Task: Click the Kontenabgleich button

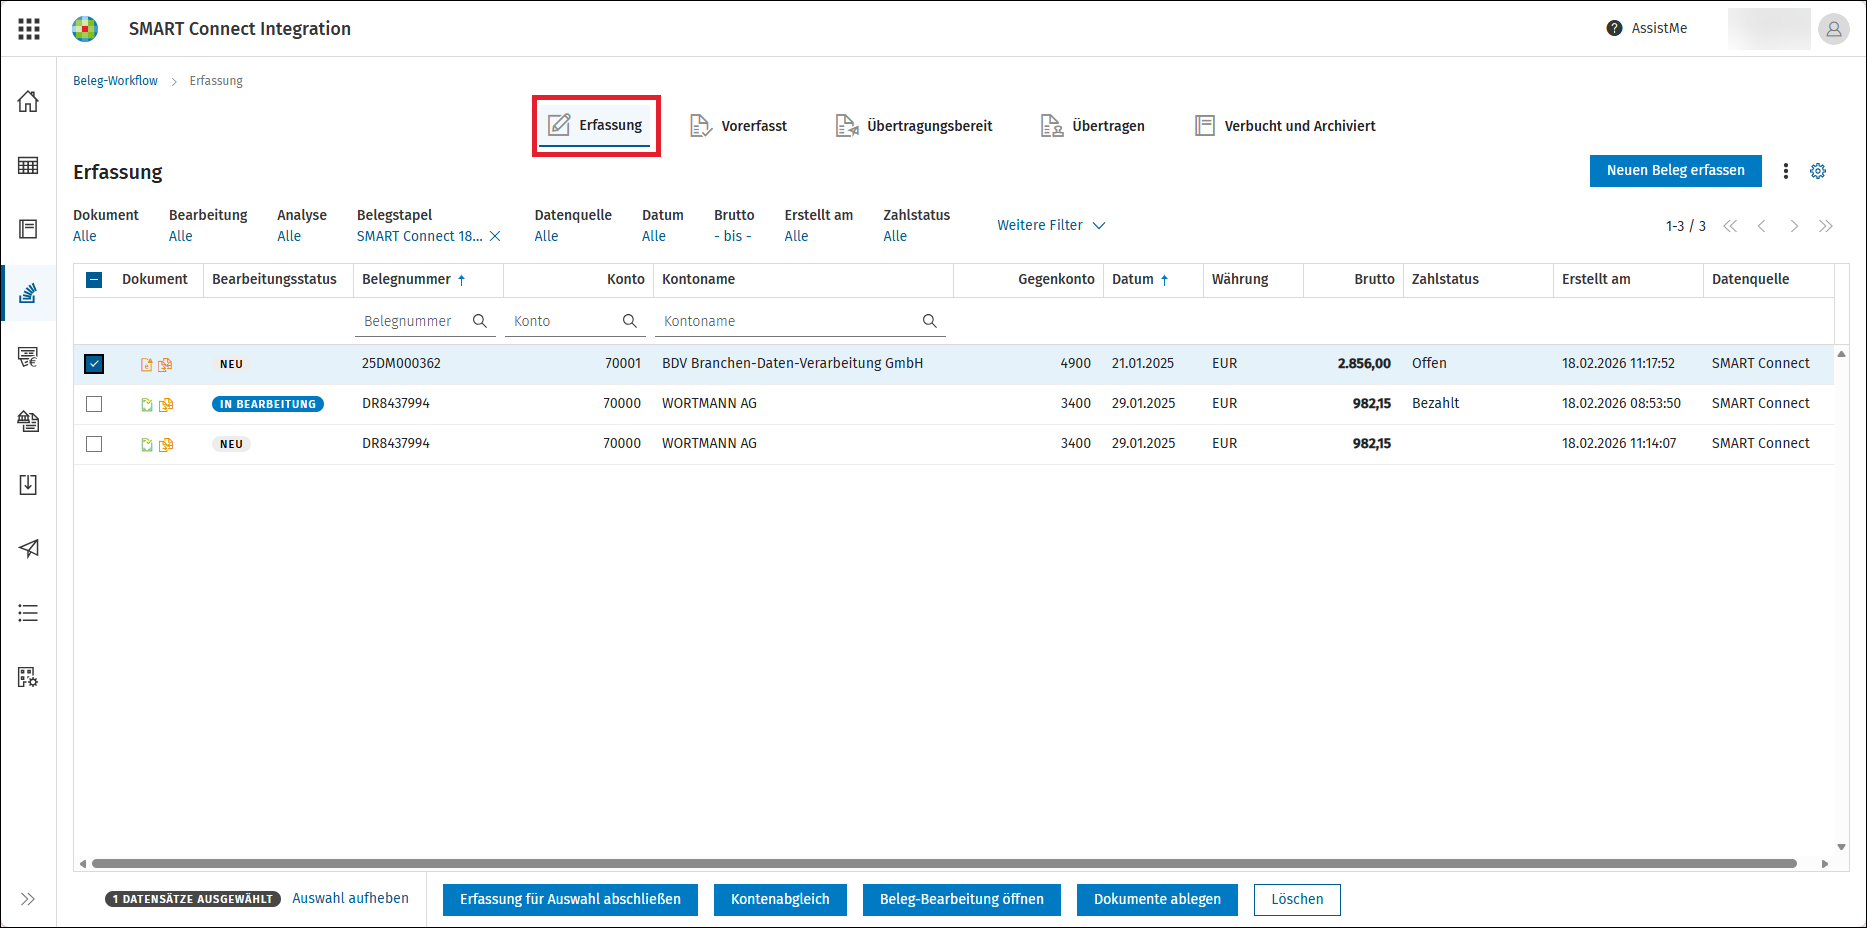Action: pos(780,900)
